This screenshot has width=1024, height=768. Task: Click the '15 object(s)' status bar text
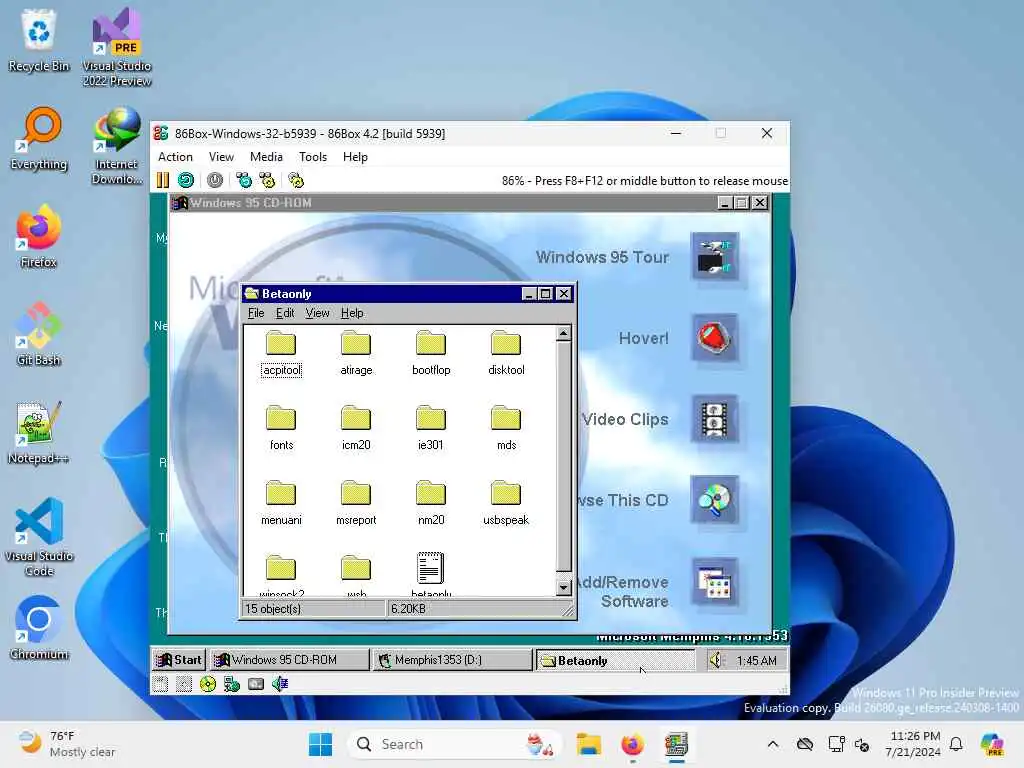coord(273,609)
